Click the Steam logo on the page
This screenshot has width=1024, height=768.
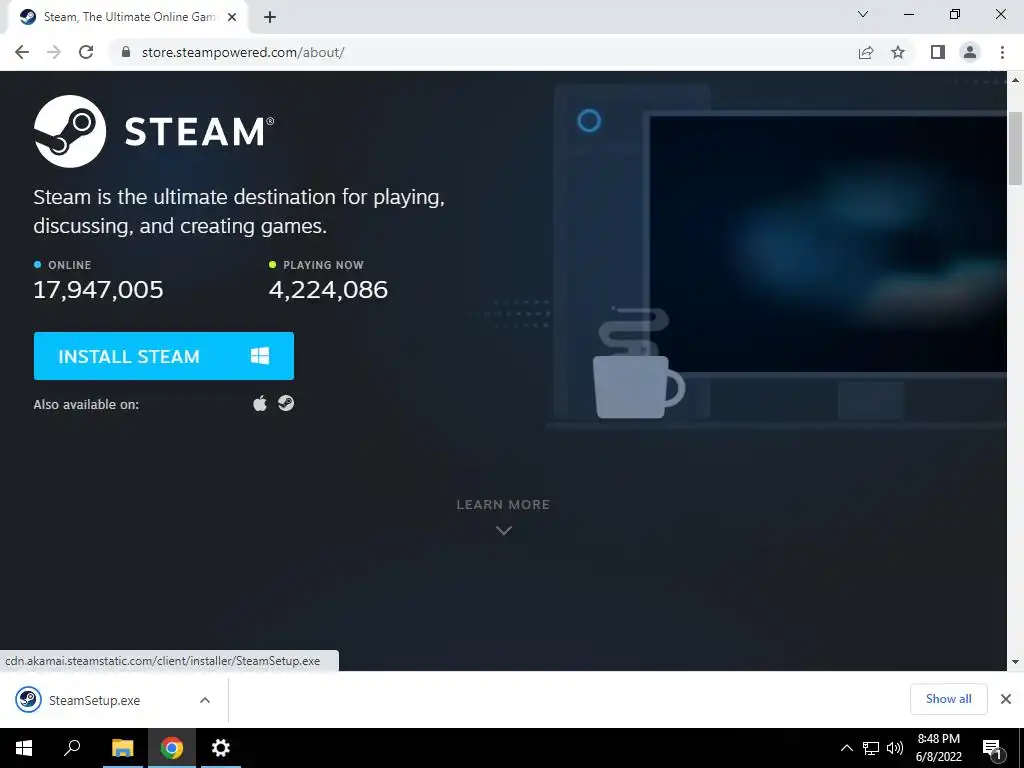coord(154,131)
